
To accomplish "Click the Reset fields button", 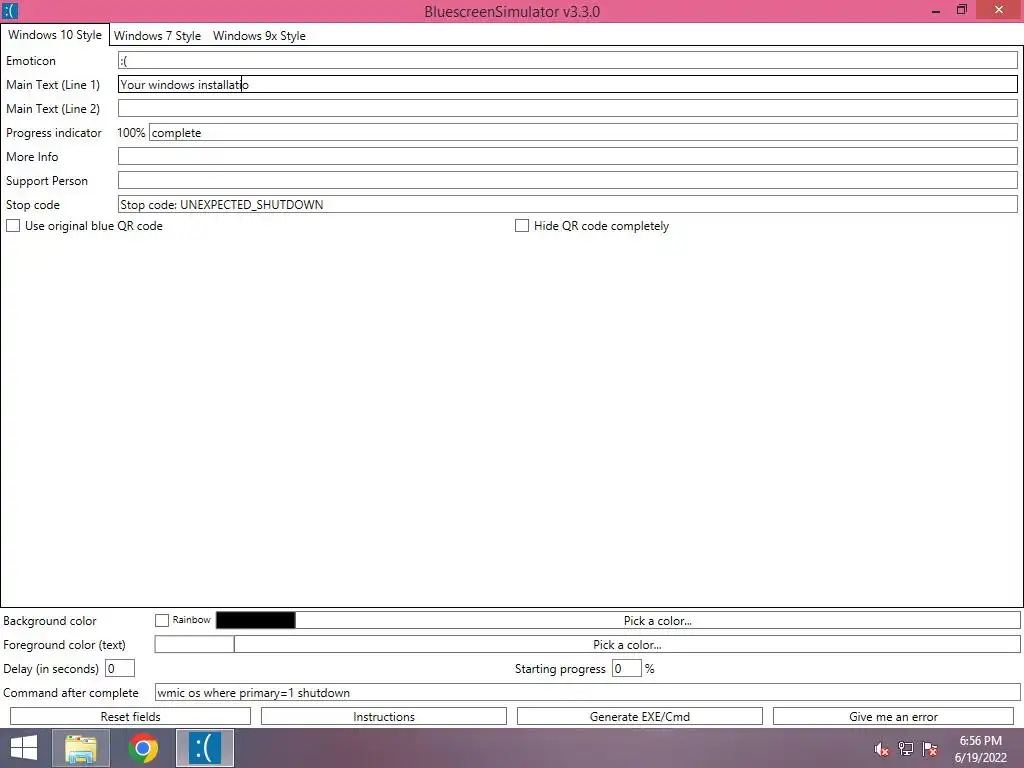I will pyautogui.click(x=131, y=716).
